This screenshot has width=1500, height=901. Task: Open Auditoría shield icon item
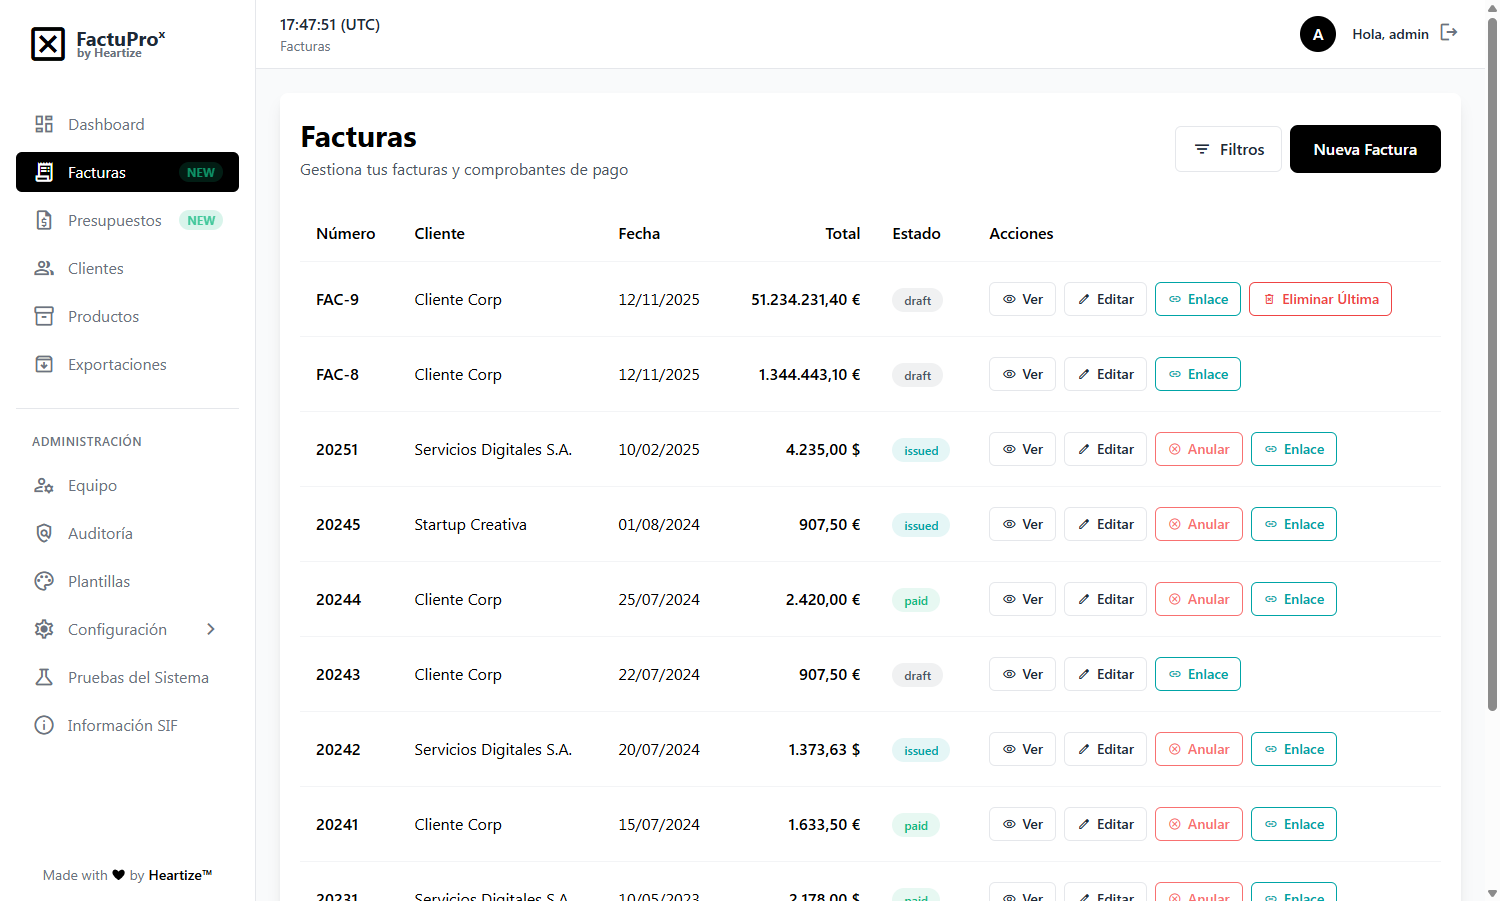click(44, 533)
